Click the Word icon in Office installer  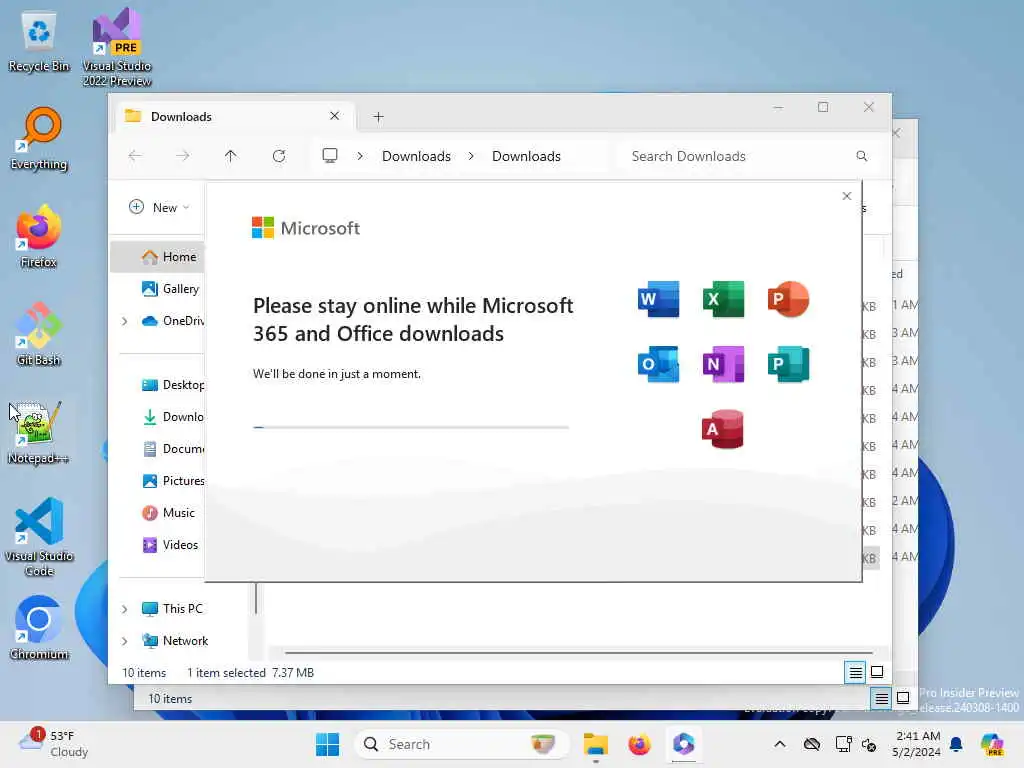(658, 299)
